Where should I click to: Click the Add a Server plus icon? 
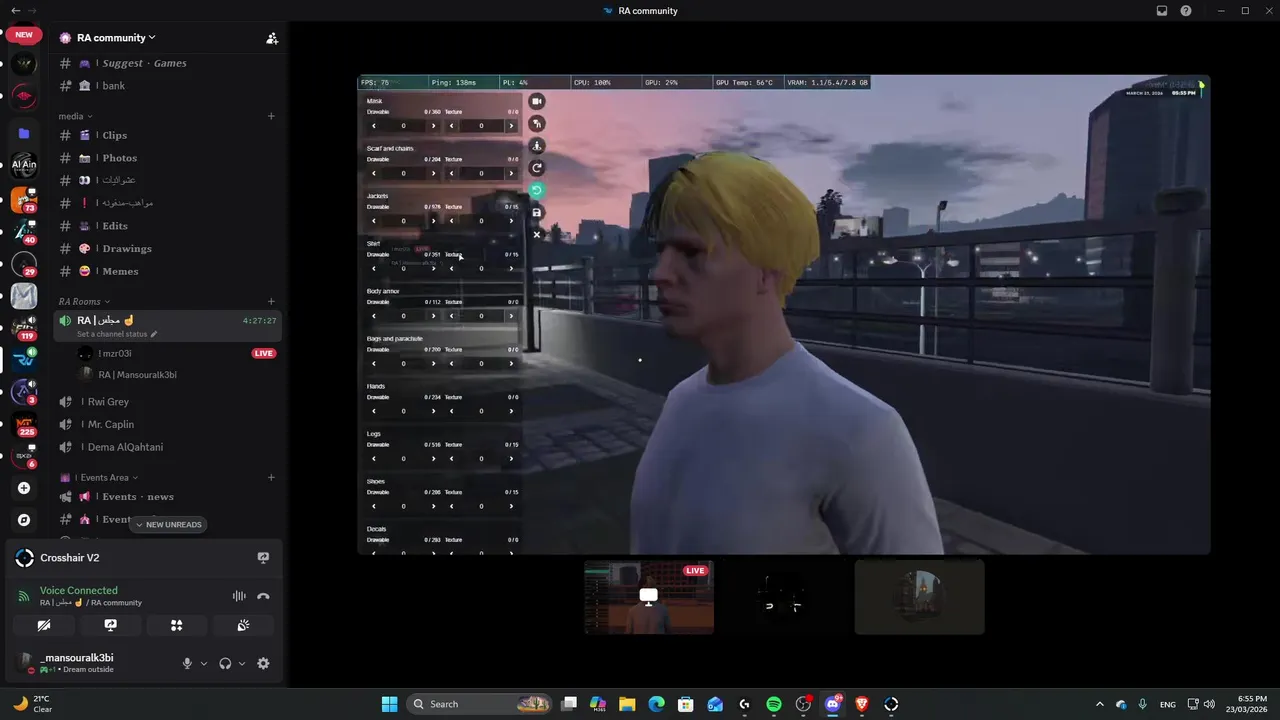pyautogui.click(x=24, y=488)
